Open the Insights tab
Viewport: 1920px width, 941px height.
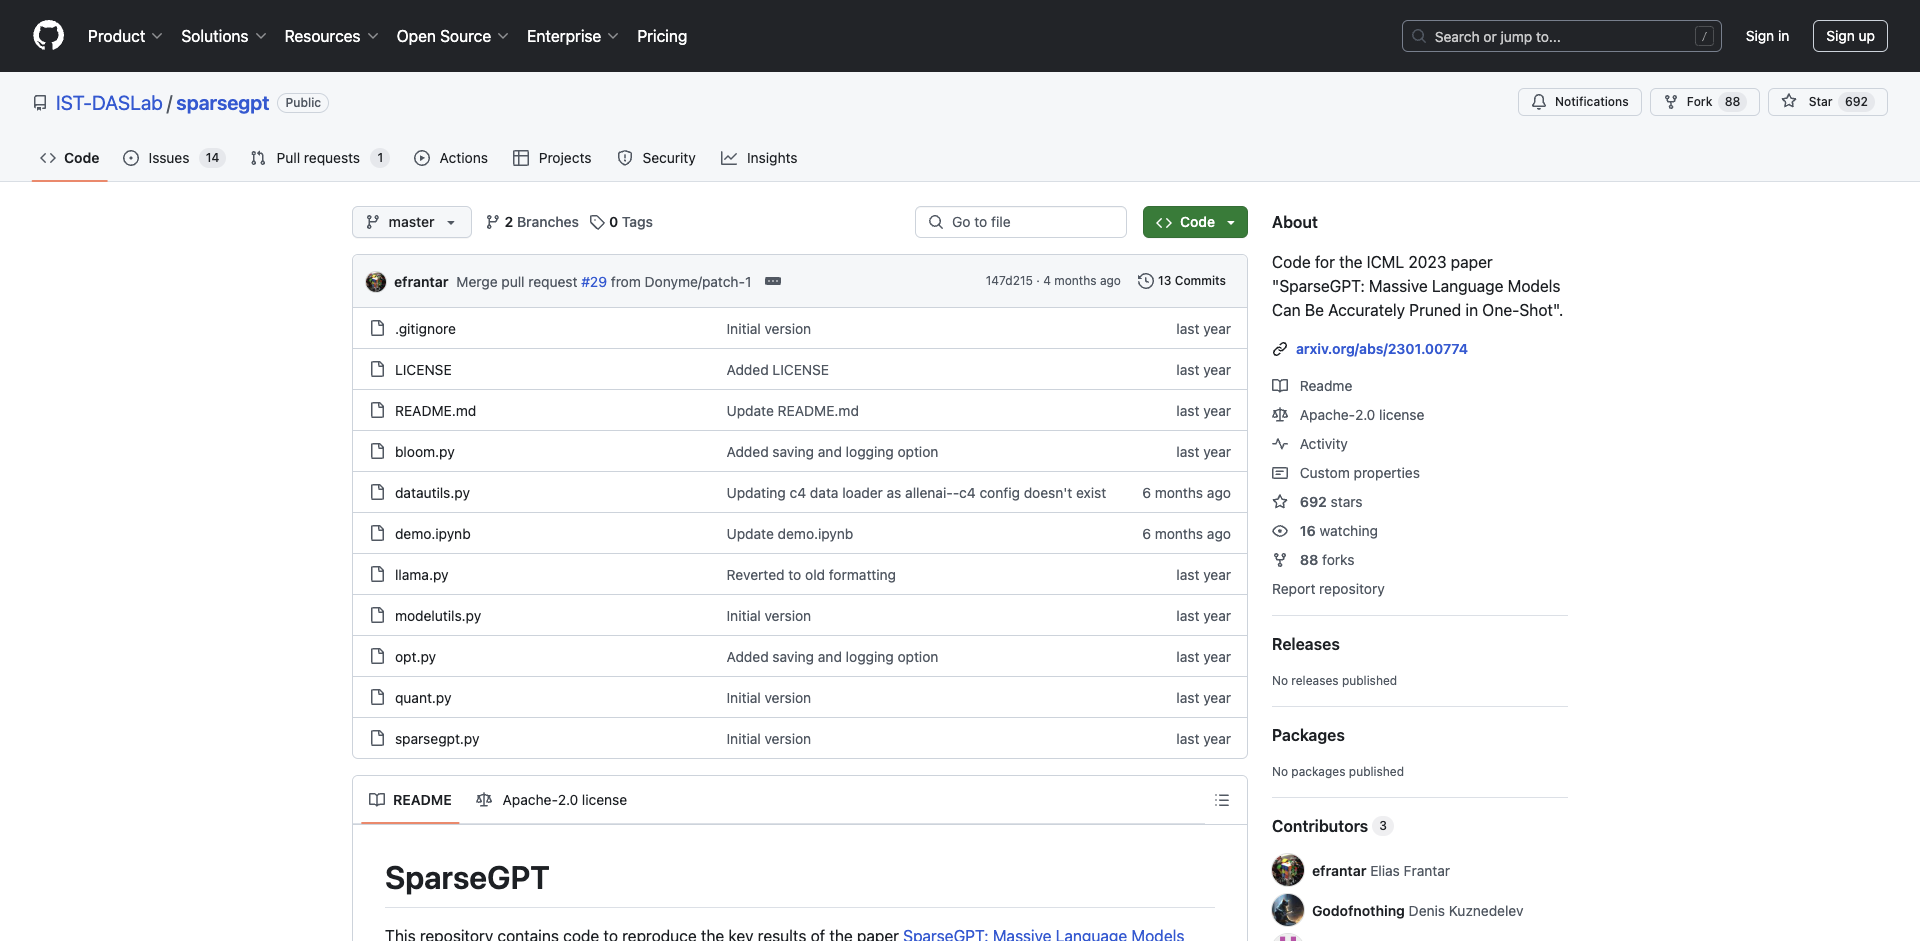tap(759, 158)
